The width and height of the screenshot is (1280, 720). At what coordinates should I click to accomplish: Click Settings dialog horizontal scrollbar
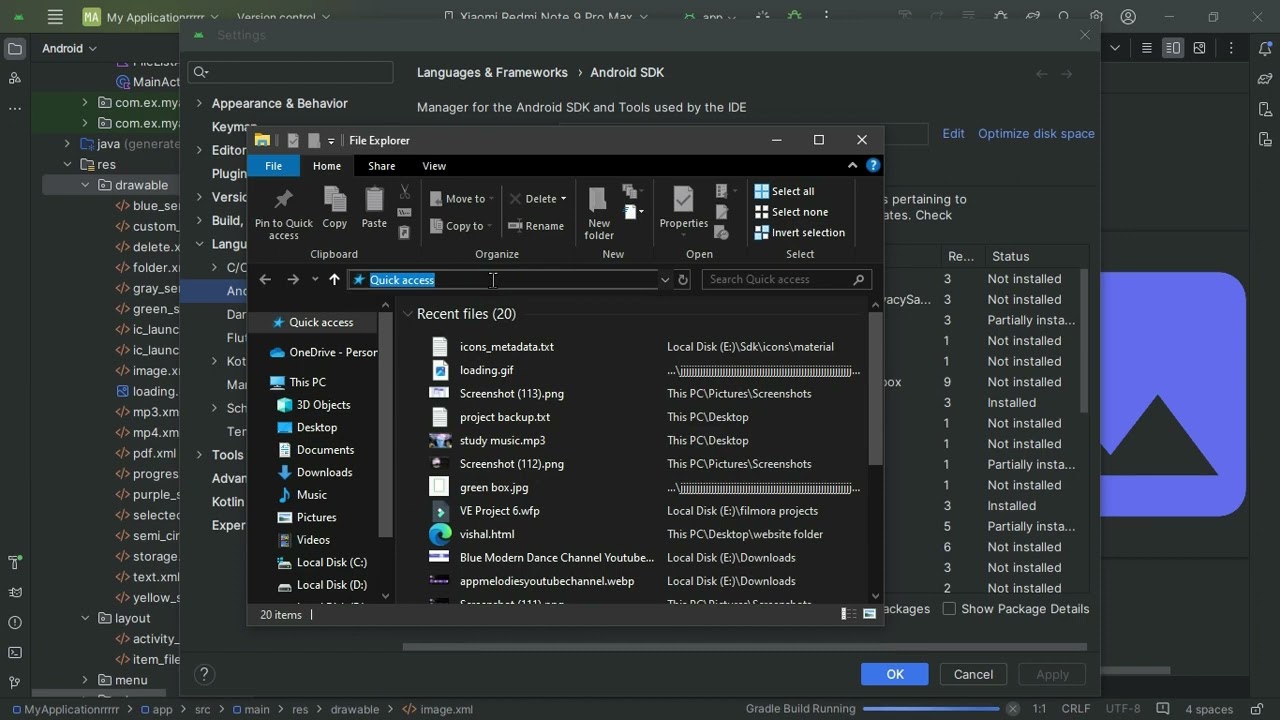click(x=744, y=647)
